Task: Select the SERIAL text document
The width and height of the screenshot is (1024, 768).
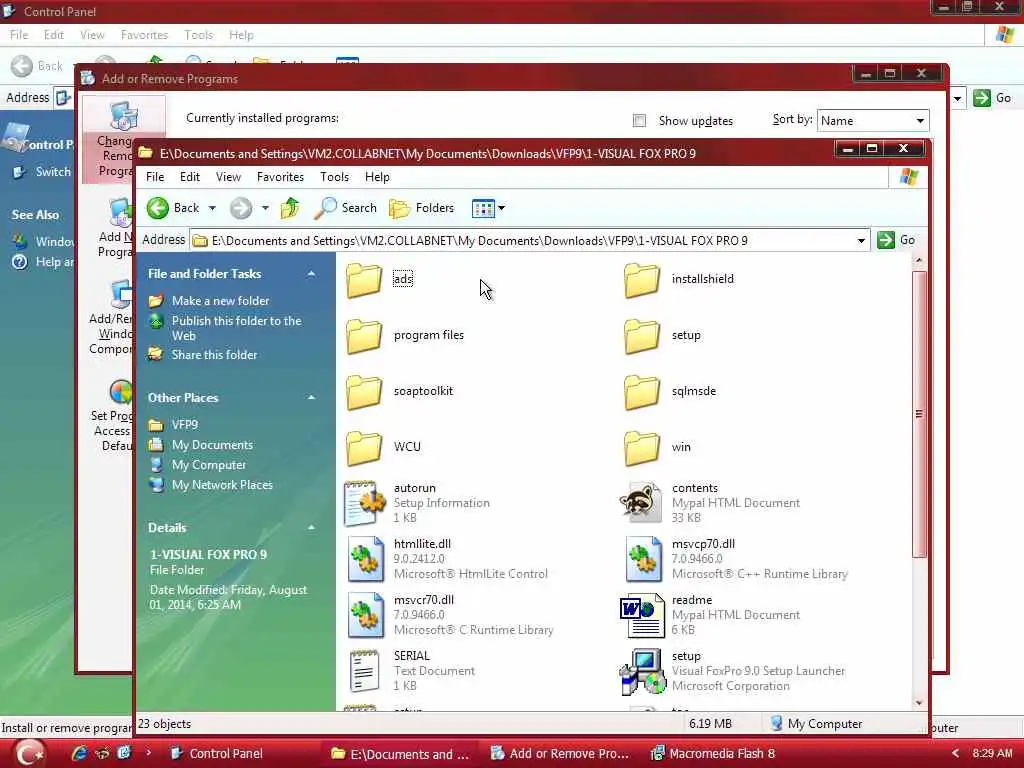Action: tap(413, 671)
